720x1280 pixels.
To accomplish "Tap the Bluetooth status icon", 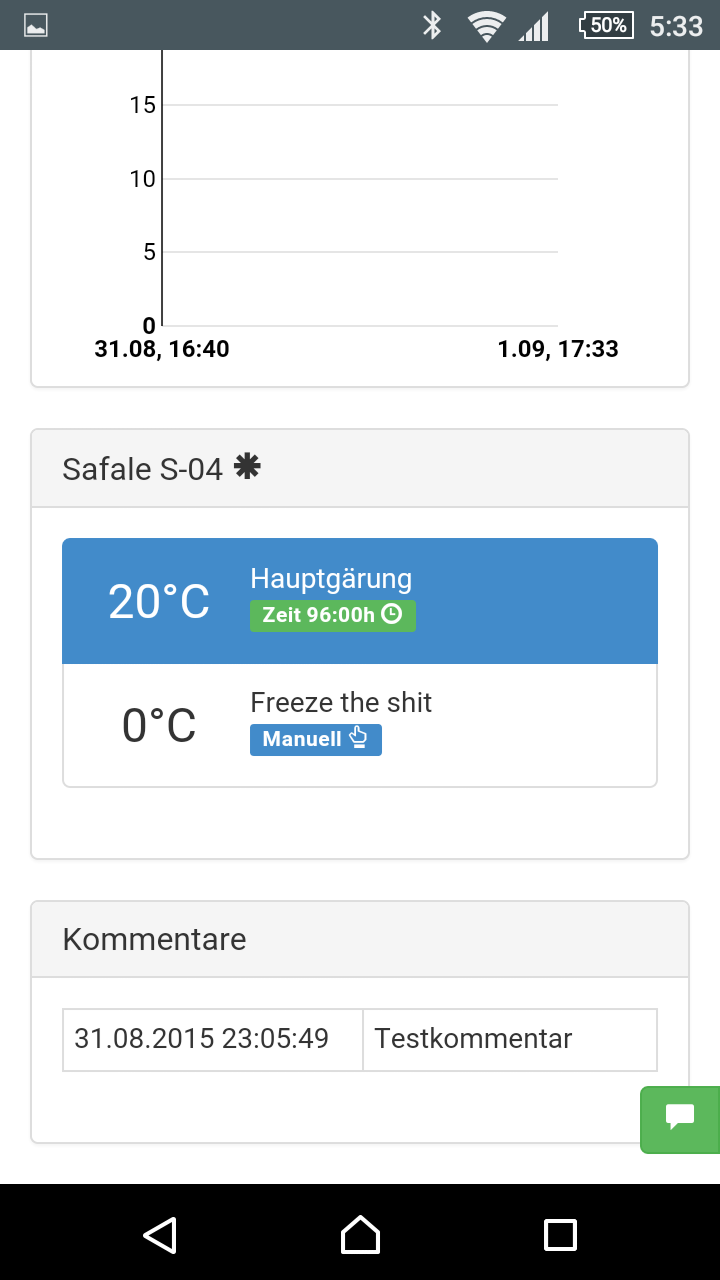I will (432, 26).
